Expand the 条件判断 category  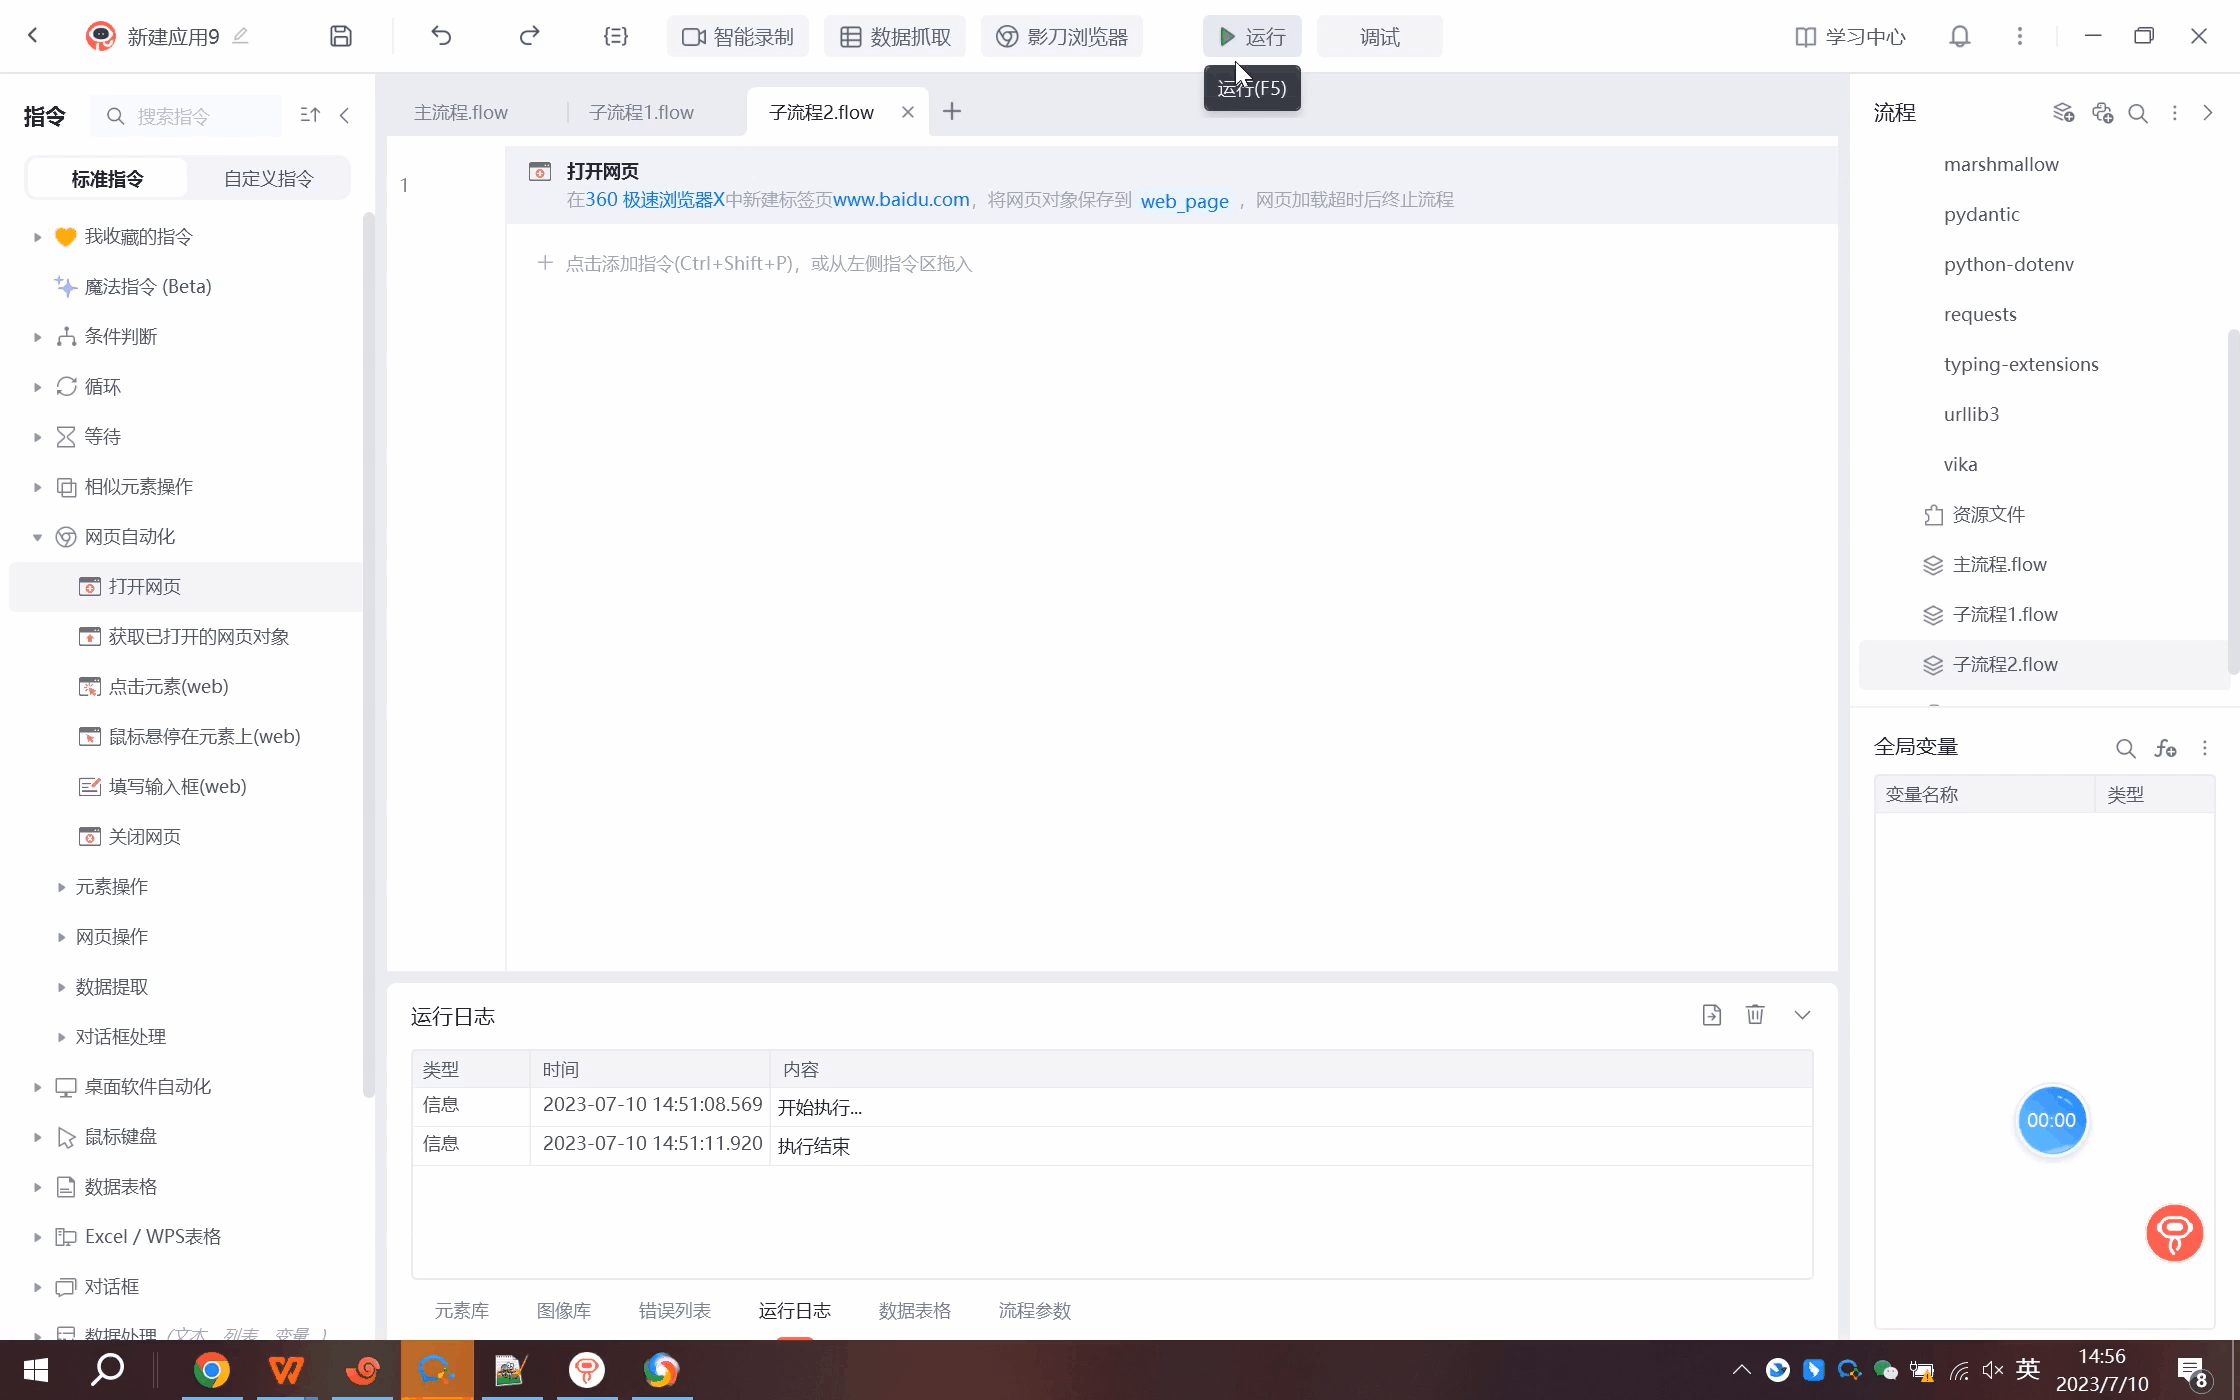37,337
